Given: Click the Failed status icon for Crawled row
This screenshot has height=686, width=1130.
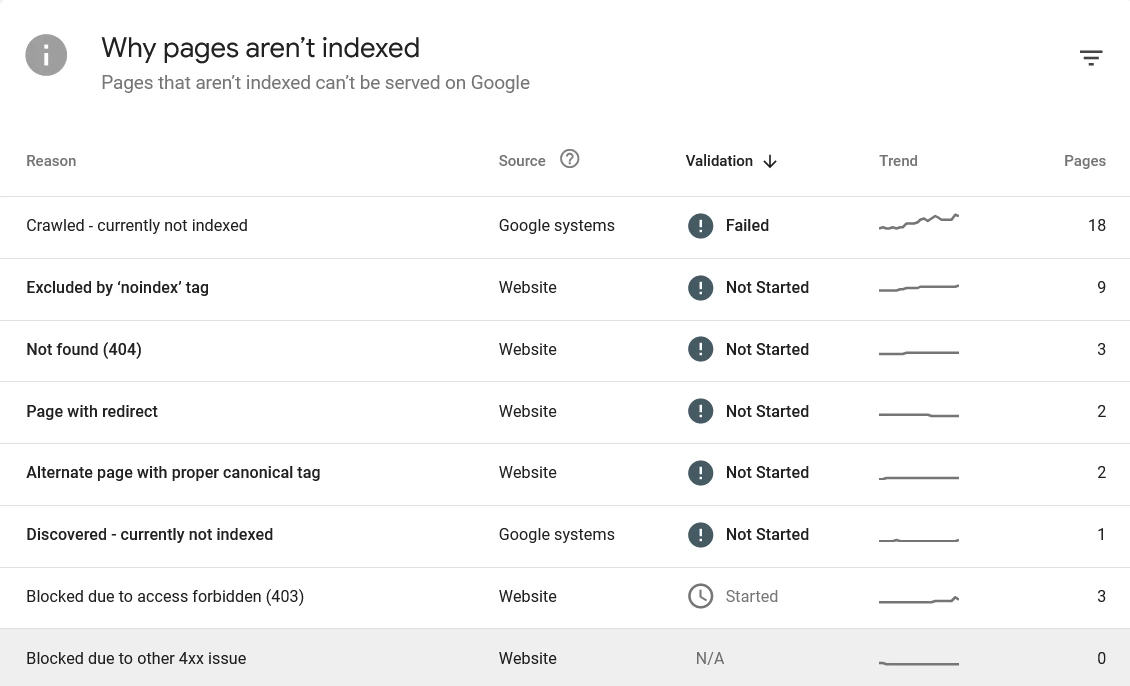Looking at the screenshot, I should pyautogui.click(x=700, y=226).
